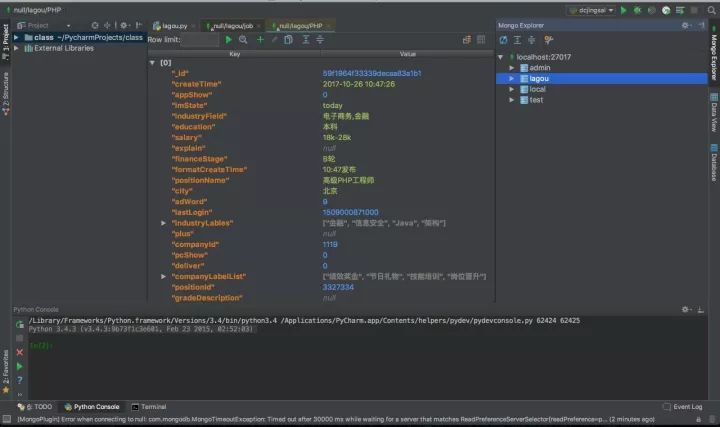Viewport: 720px width, 427px height.
Task: Execute current statement in Python console
Action: tap(19, 366)
